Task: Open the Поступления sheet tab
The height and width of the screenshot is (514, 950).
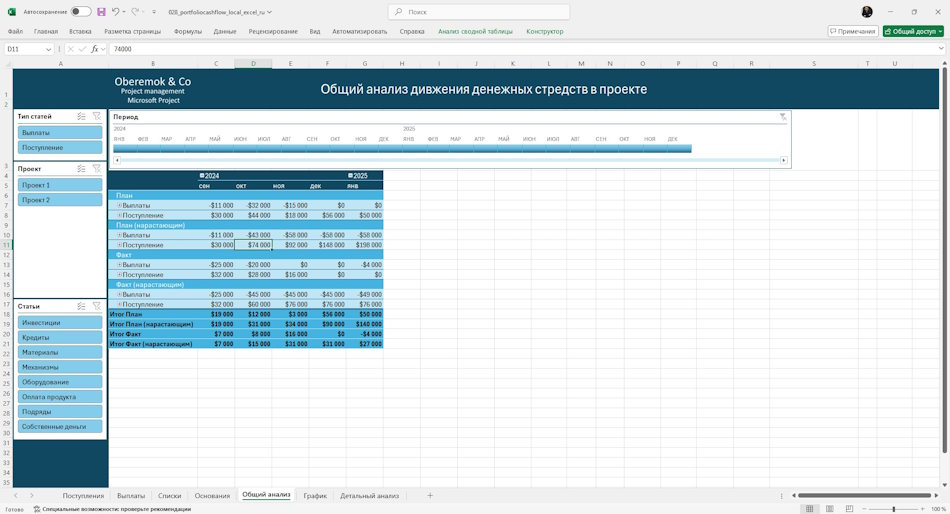Action: click(83, 495)
